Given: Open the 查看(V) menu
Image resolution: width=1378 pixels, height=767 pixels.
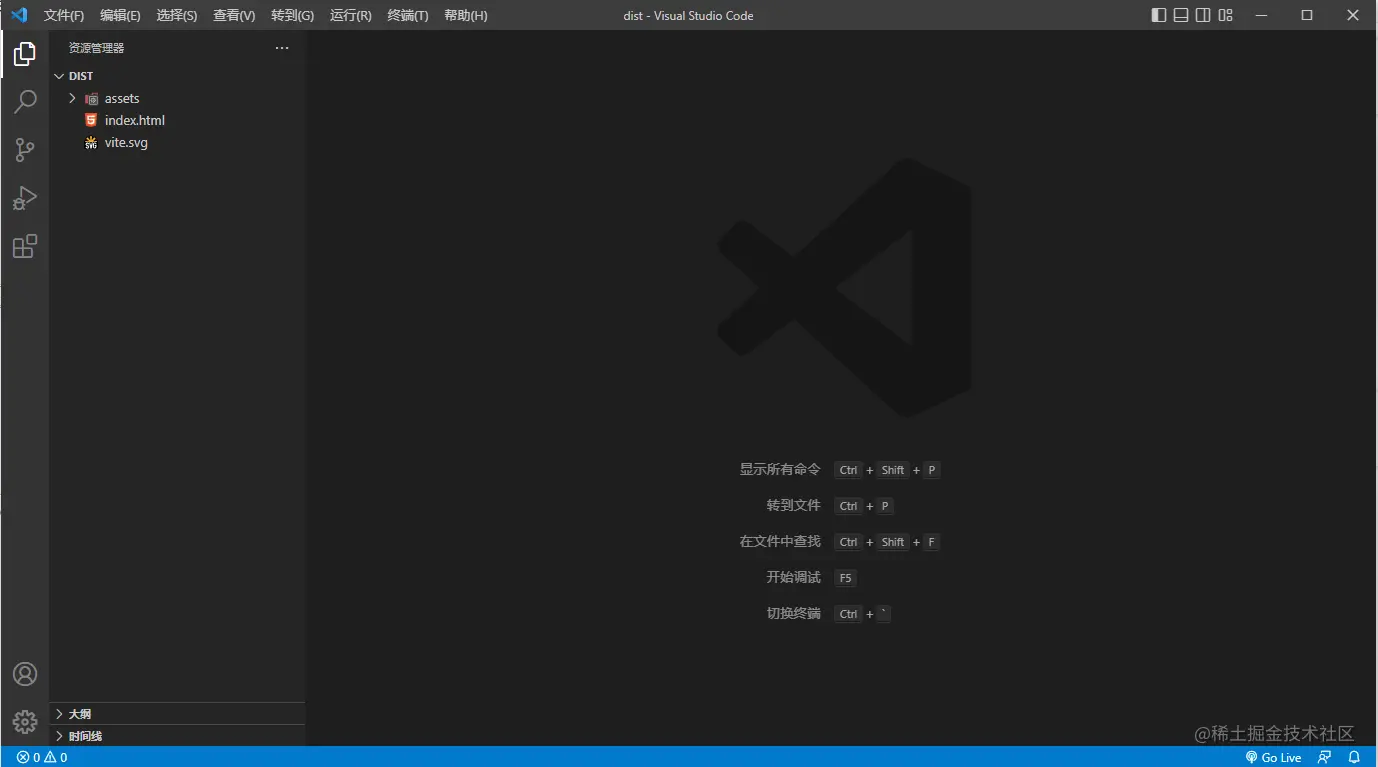Looking at the screenshot, I should coord(234,16).
